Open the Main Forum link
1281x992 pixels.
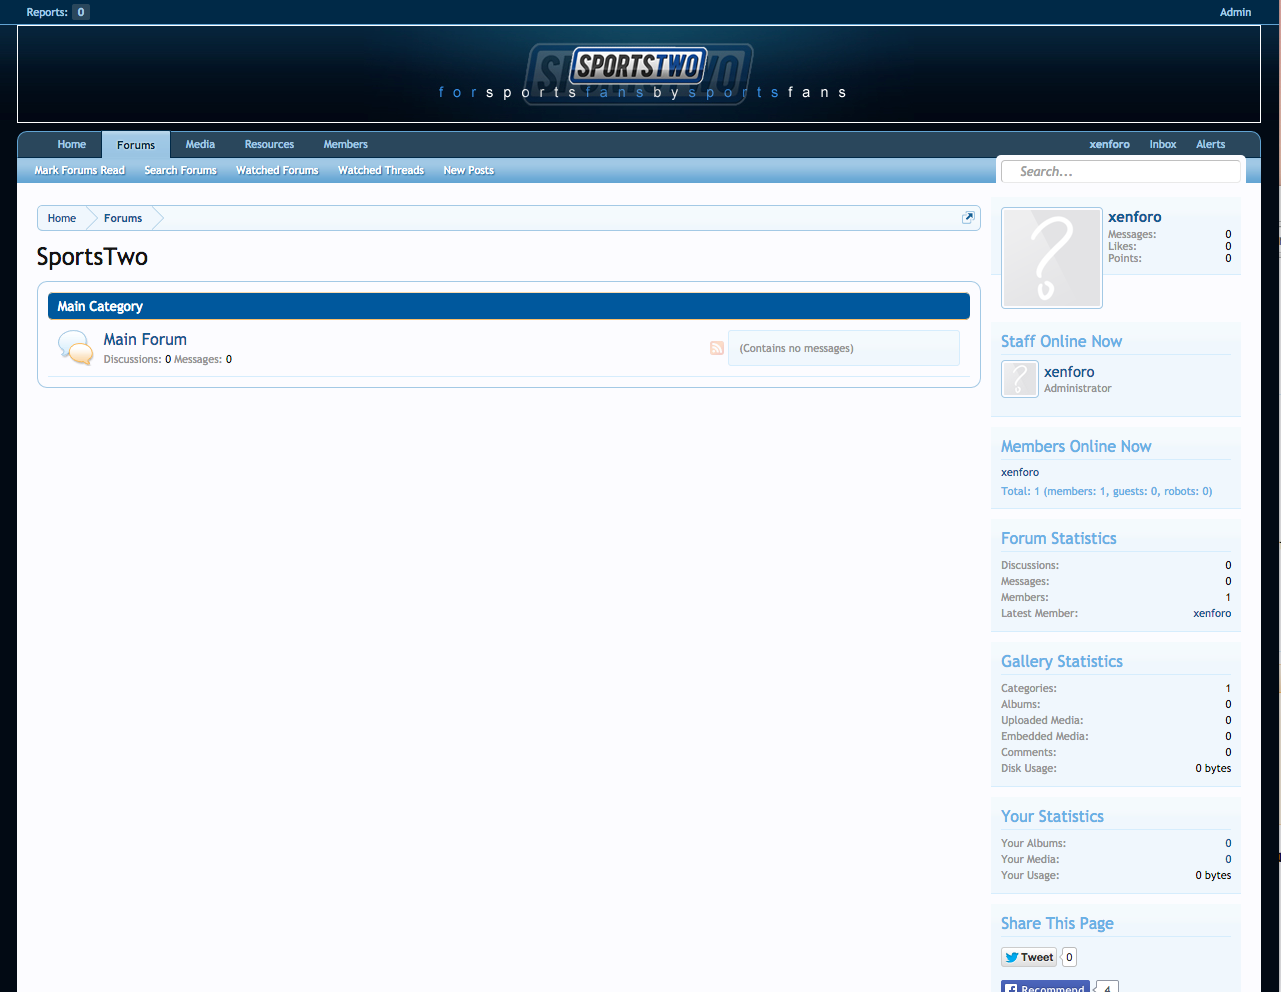[x=145, y=340]
